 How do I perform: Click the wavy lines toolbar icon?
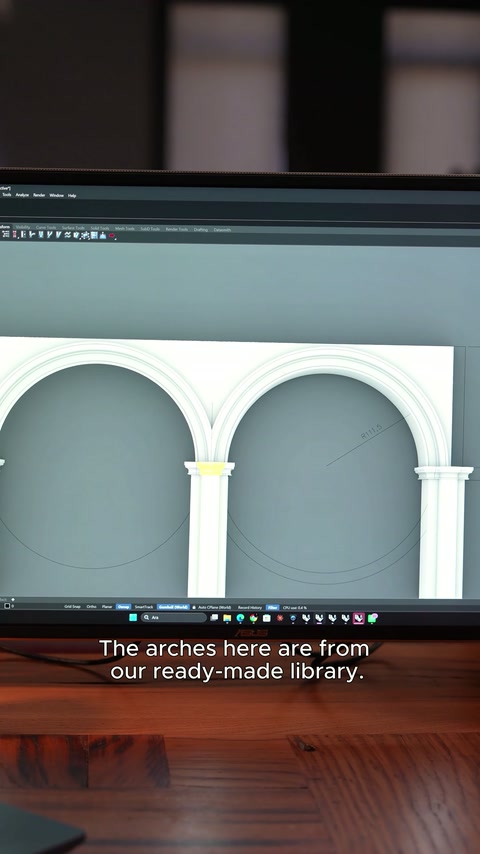pyautogui.click(x=68, y=235)
